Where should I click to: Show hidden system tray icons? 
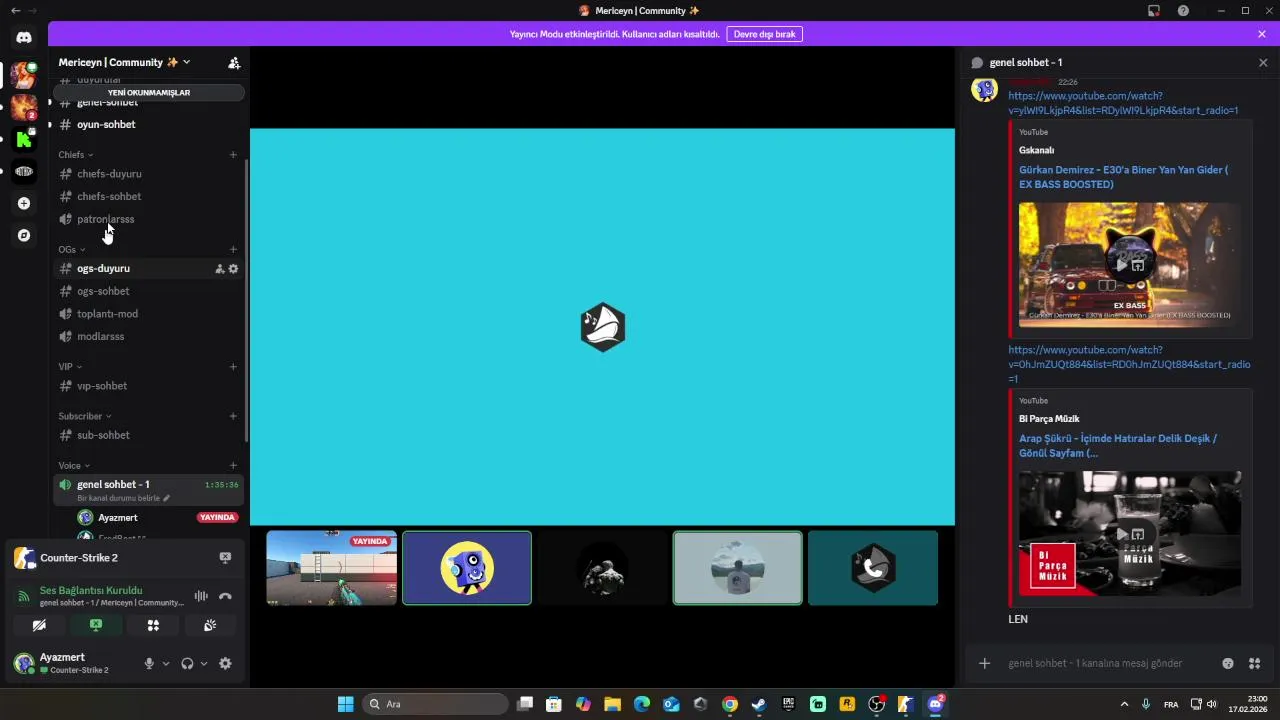click(1124, 704)
